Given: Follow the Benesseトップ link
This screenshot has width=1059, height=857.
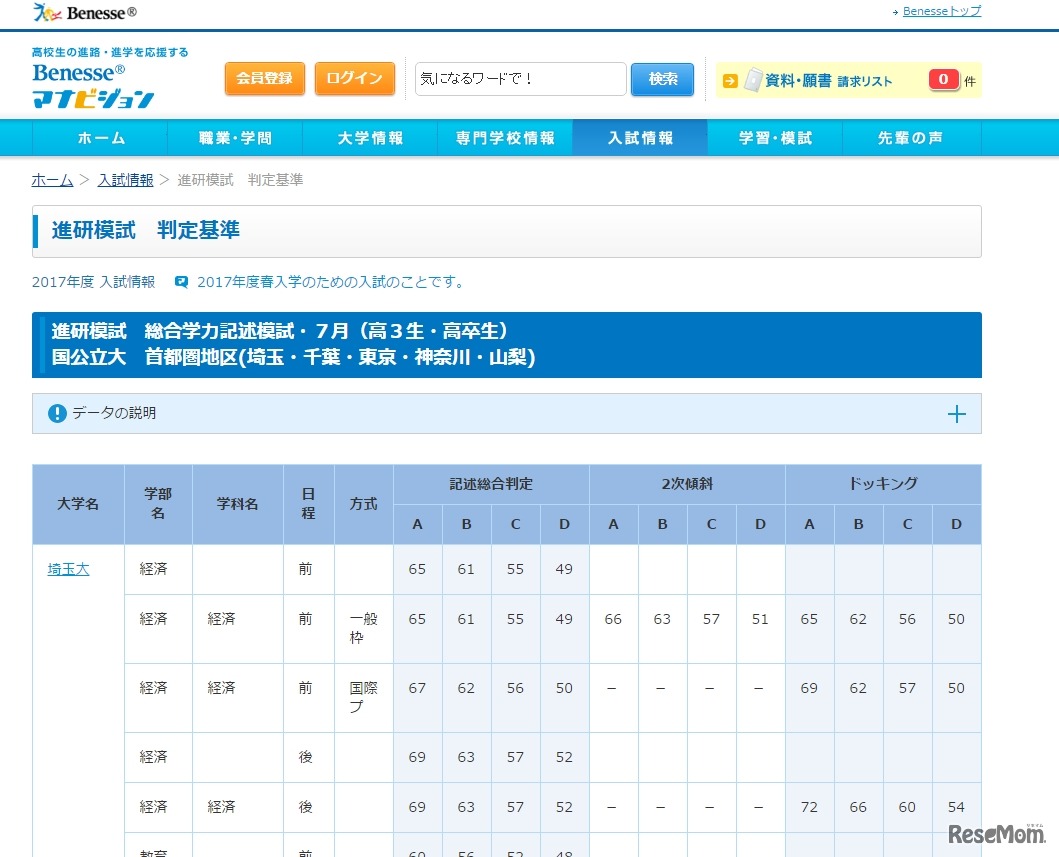Looking at the screenshot, I should coord(941,11).
